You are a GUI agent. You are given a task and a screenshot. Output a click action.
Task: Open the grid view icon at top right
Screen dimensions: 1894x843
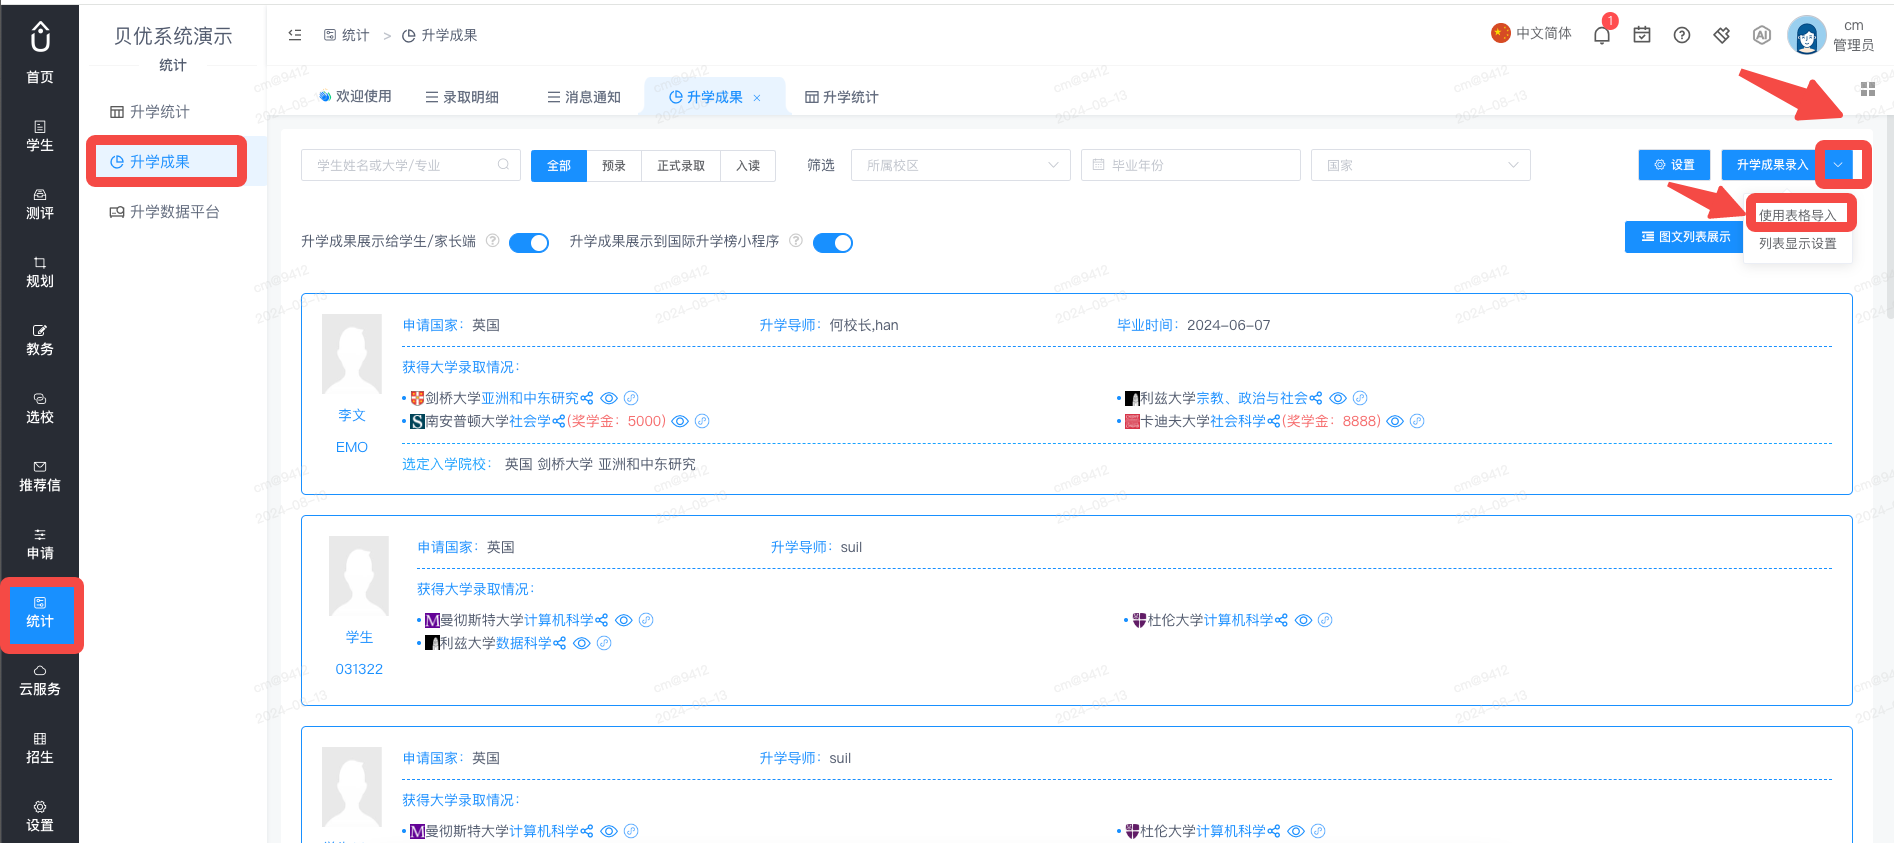pyautogui.click(x=1867, y=89)
